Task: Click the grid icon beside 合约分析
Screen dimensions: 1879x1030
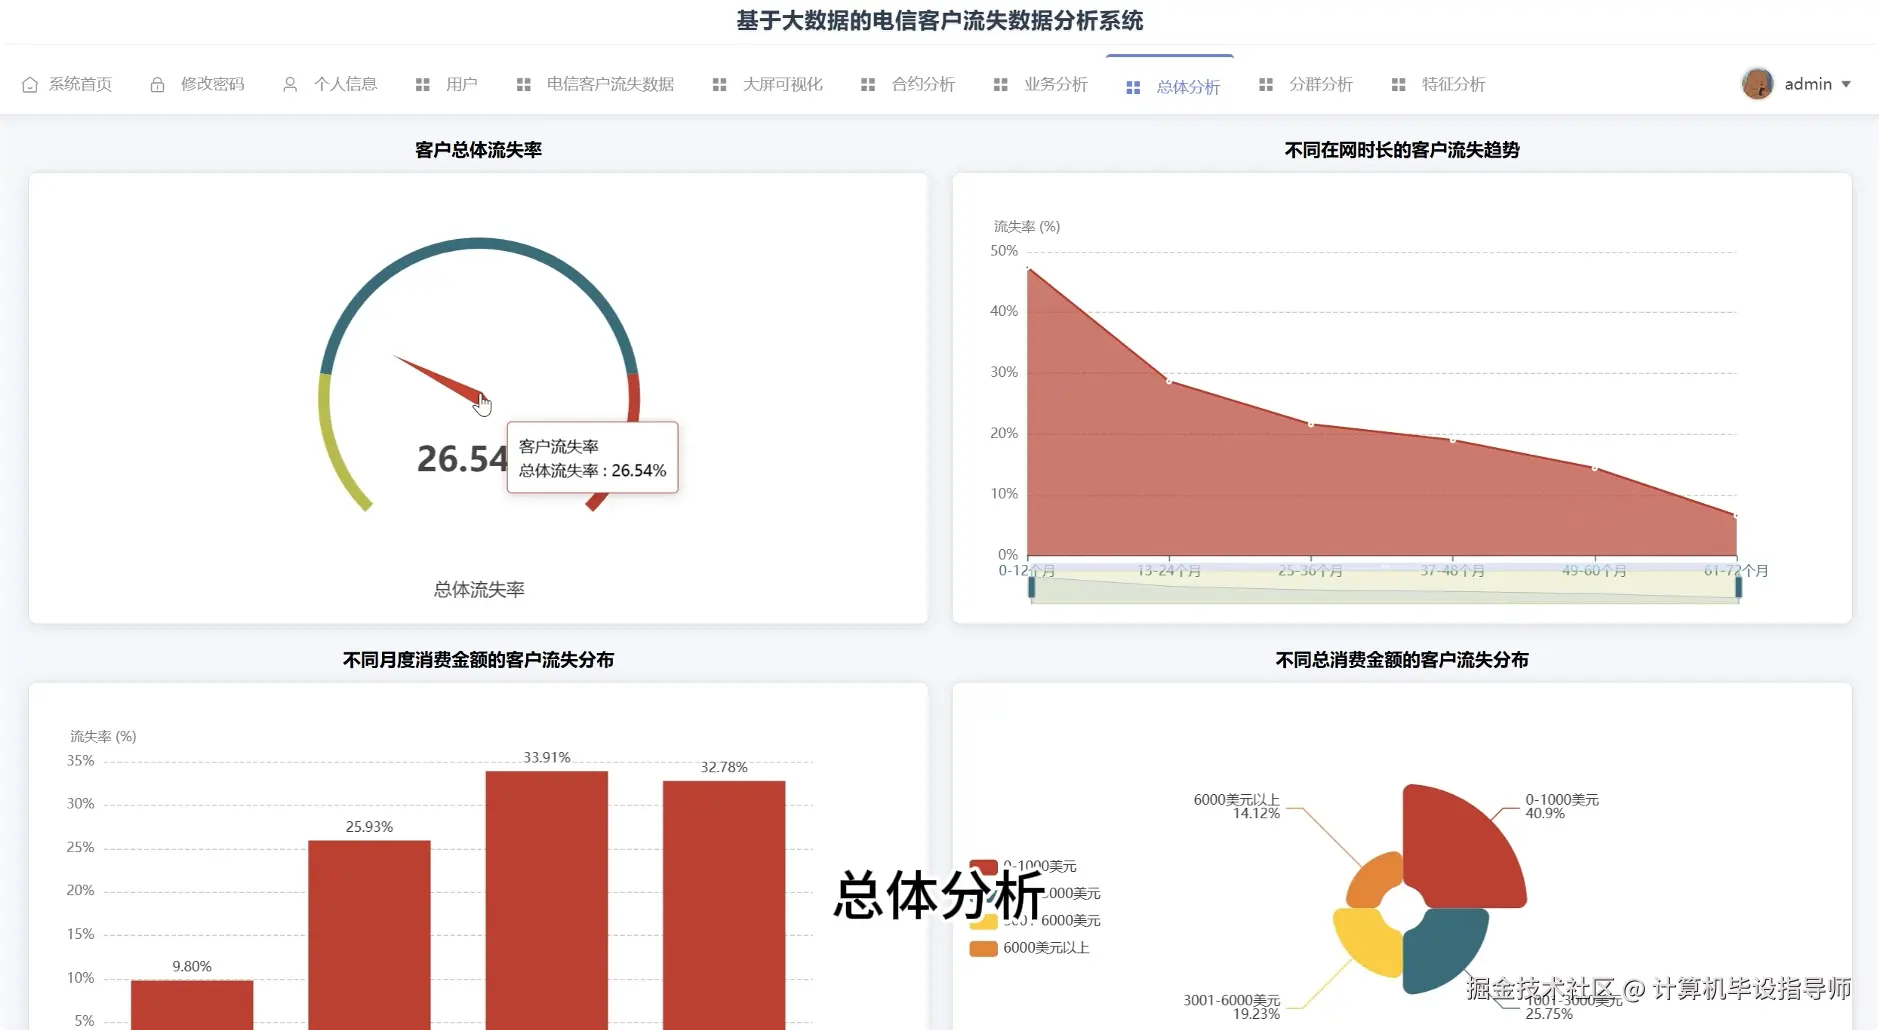Action: 868,85
